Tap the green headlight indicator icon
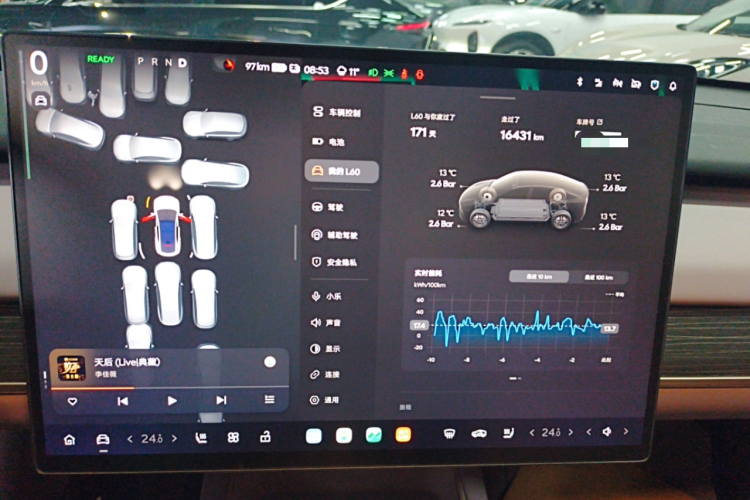This screenshot has height=500, width=750. [373, 73]
